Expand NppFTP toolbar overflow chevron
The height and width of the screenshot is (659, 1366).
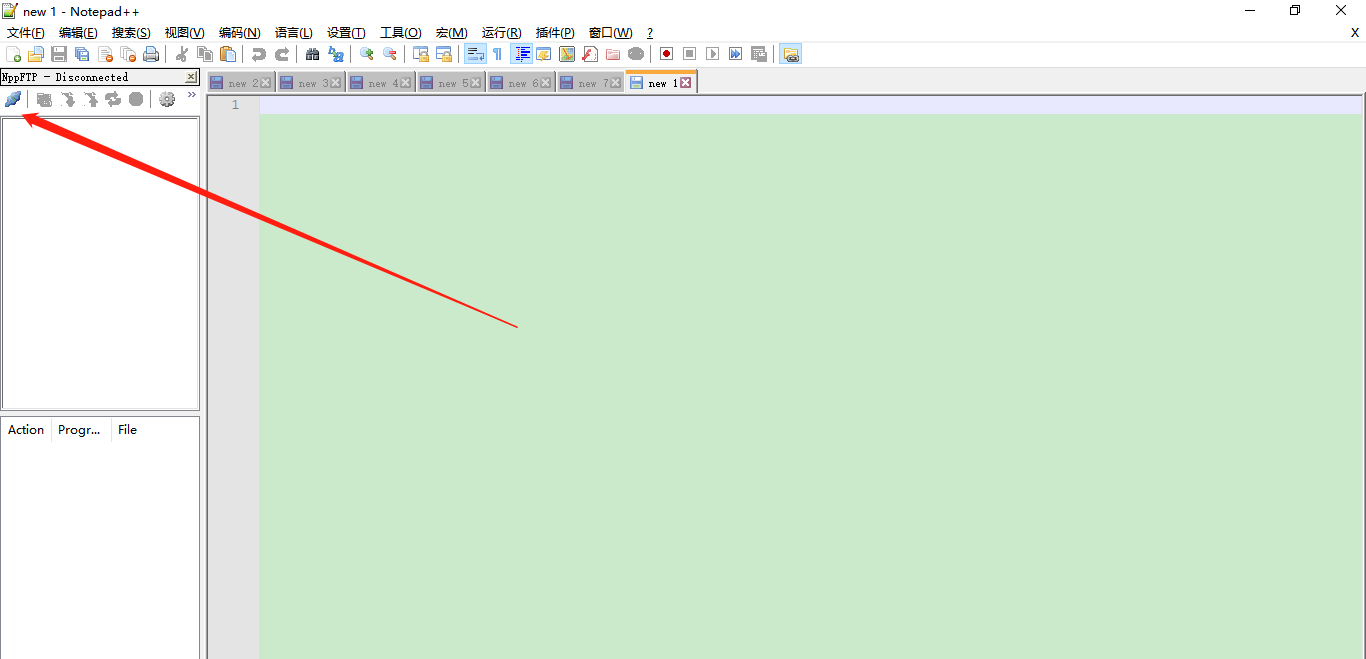[x=192, y=95]
